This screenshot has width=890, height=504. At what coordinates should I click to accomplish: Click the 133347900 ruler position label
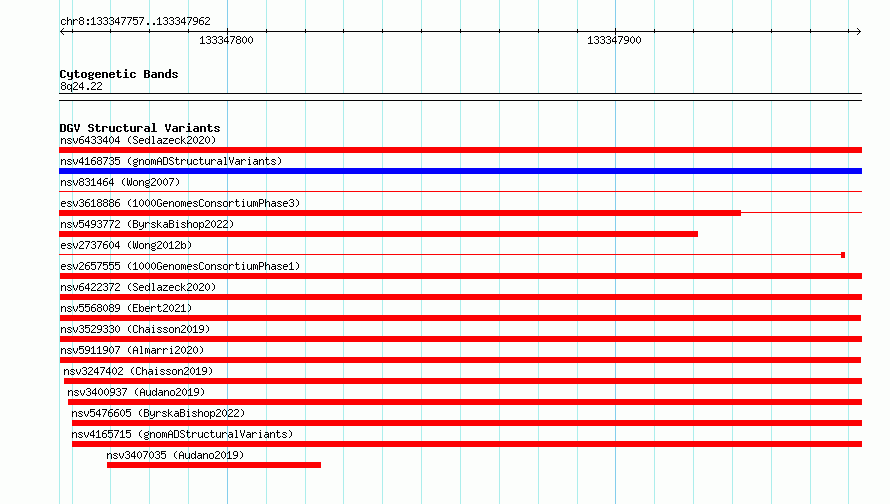click(614, 40)
